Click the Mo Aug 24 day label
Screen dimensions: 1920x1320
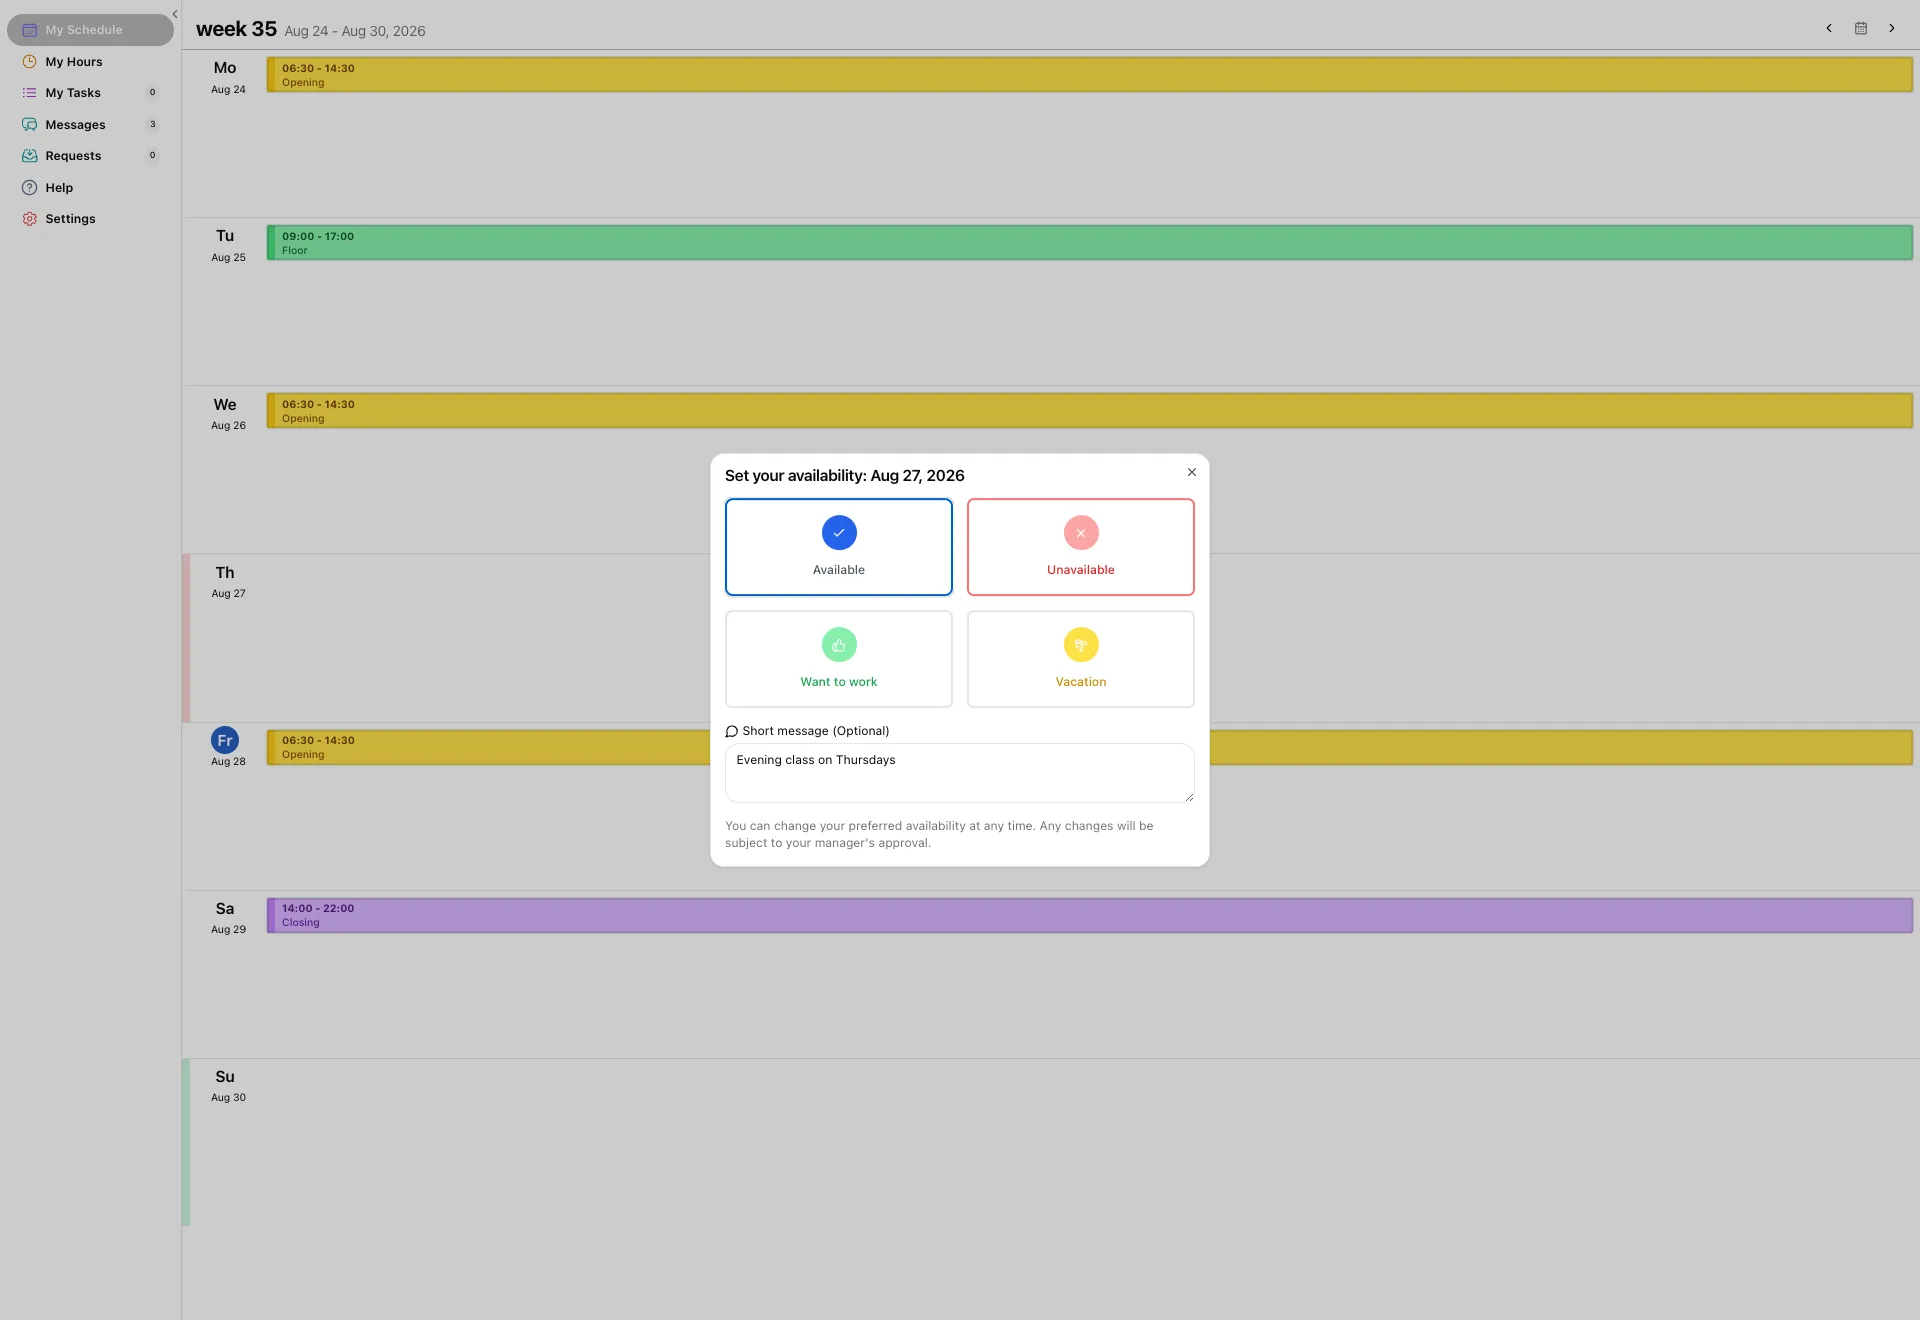[x=227, y=77]
